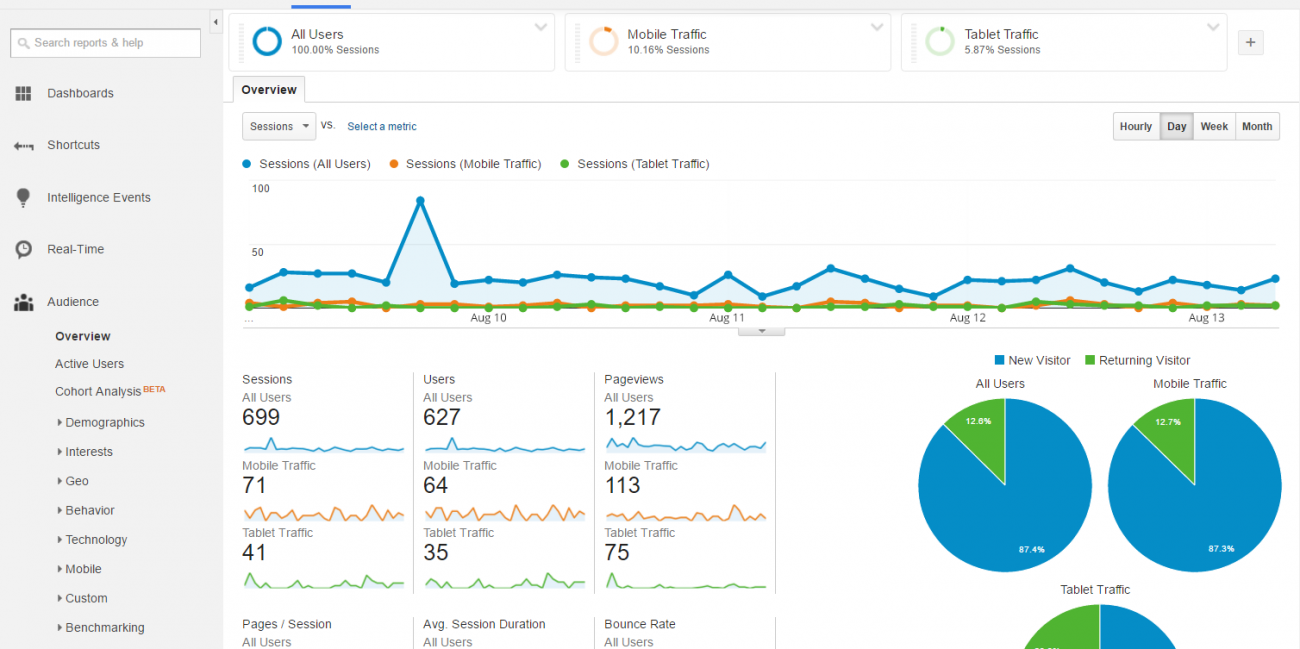1300x649 pixels.
Task: Switch graph to Hourly view
Action: tap(1136, 127)
